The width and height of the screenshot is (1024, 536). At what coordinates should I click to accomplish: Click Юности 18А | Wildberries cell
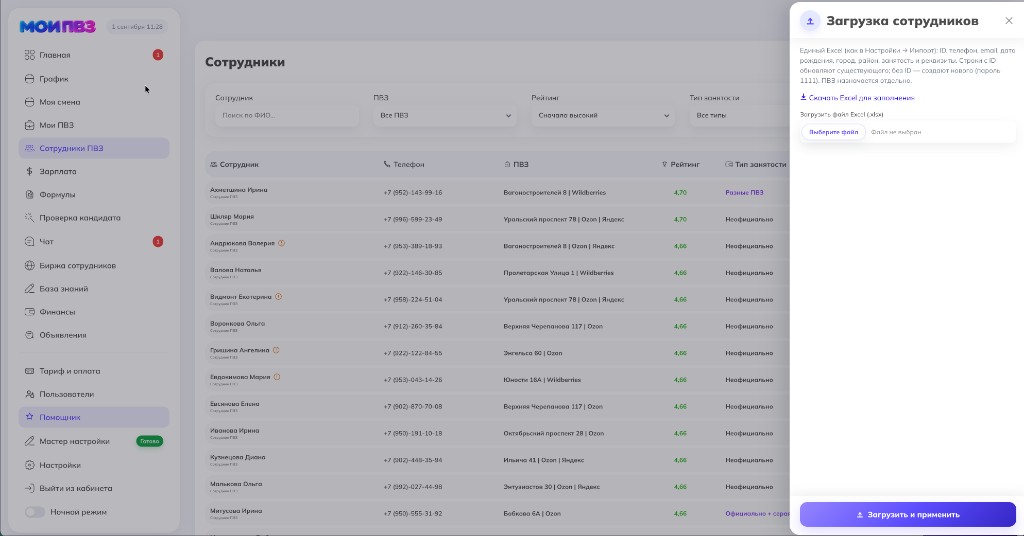click(x=541, y=380)
